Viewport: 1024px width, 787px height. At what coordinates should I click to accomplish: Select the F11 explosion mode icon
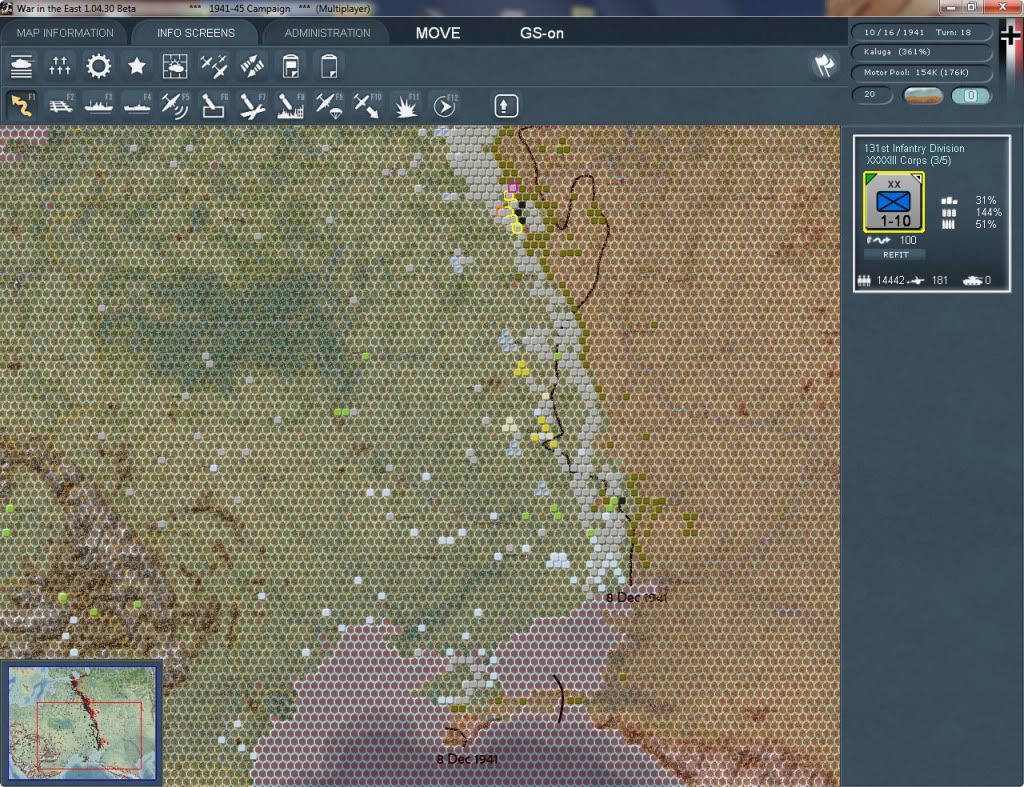pos(406,106)
